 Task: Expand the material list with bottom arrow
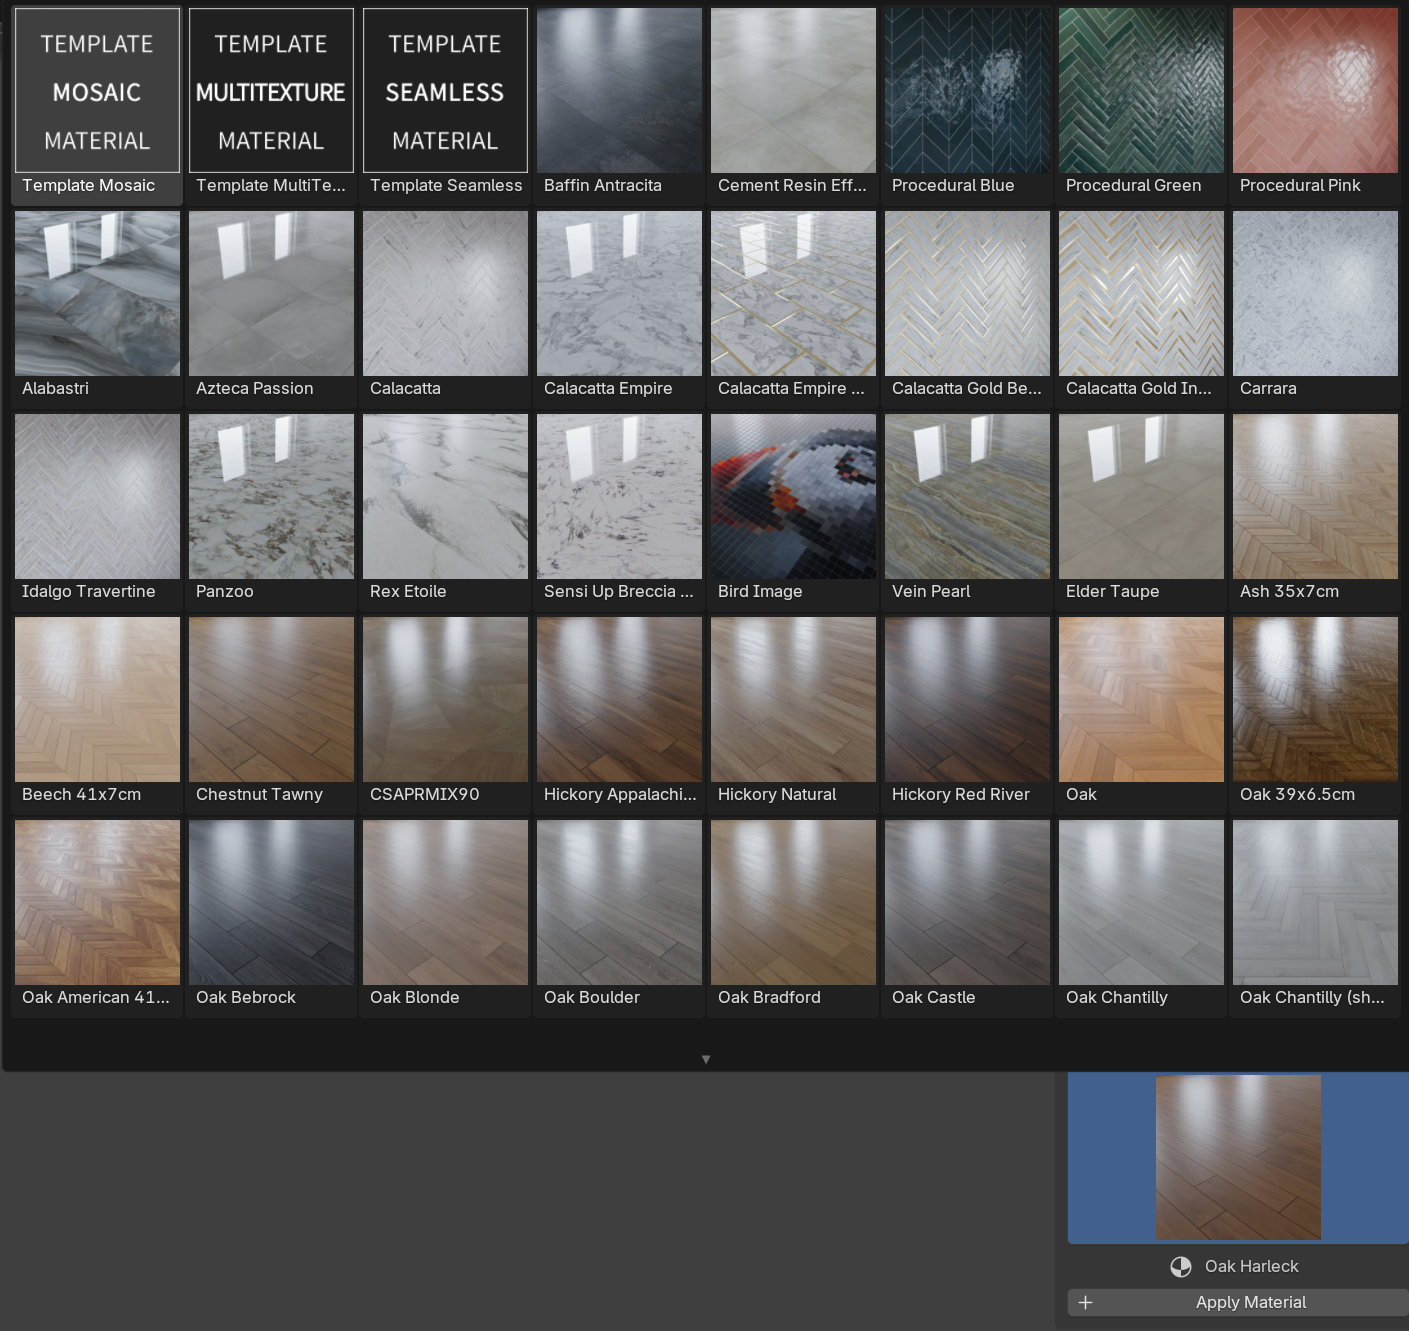point(706,1059)
